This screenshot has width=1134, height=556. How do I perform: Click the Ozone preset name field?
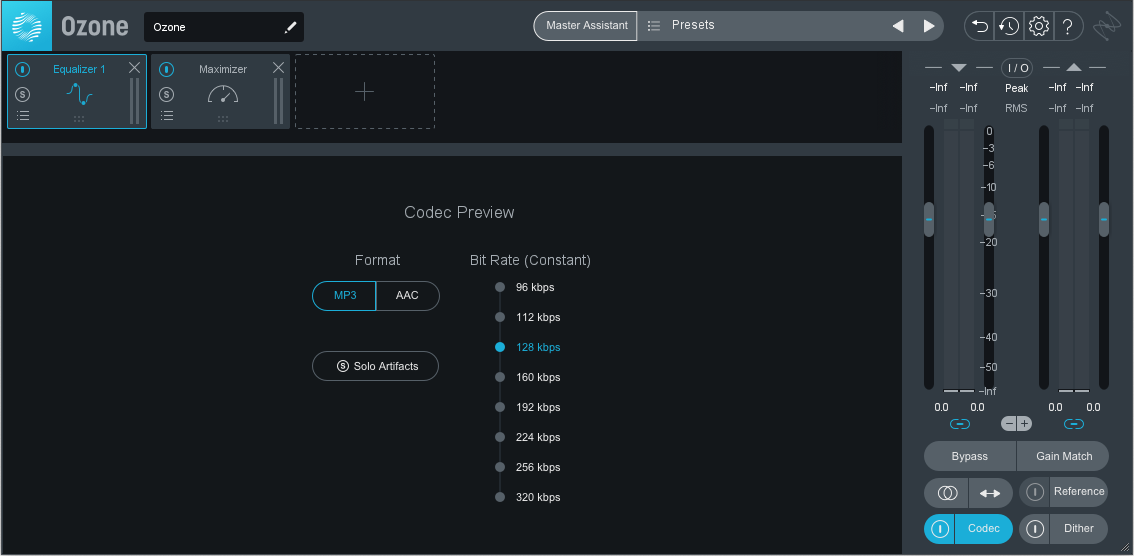tap(223, 27)
